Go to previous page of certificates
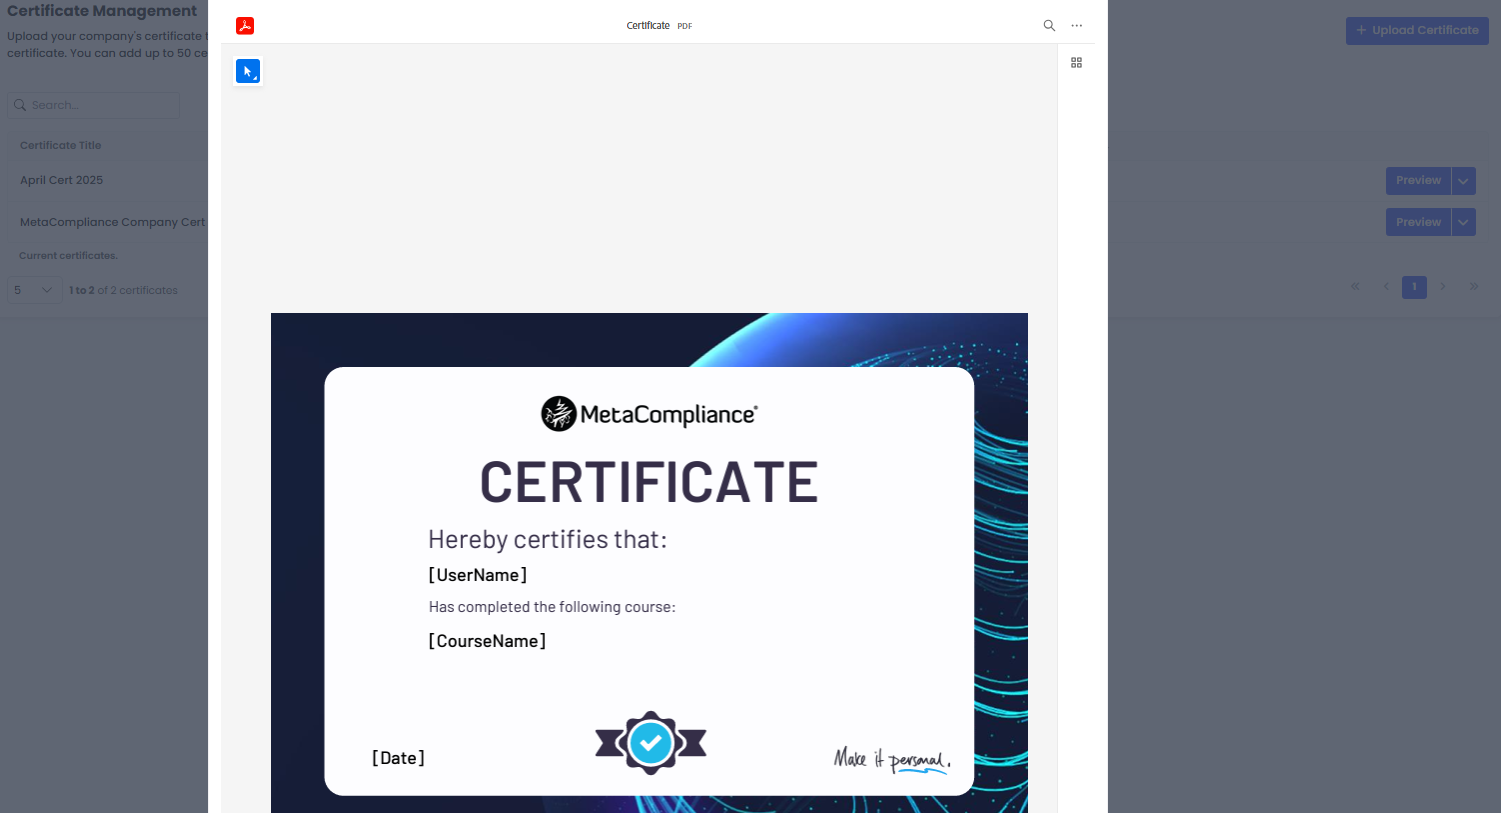Viewport: 1501px width, 813px height. 1386,287
